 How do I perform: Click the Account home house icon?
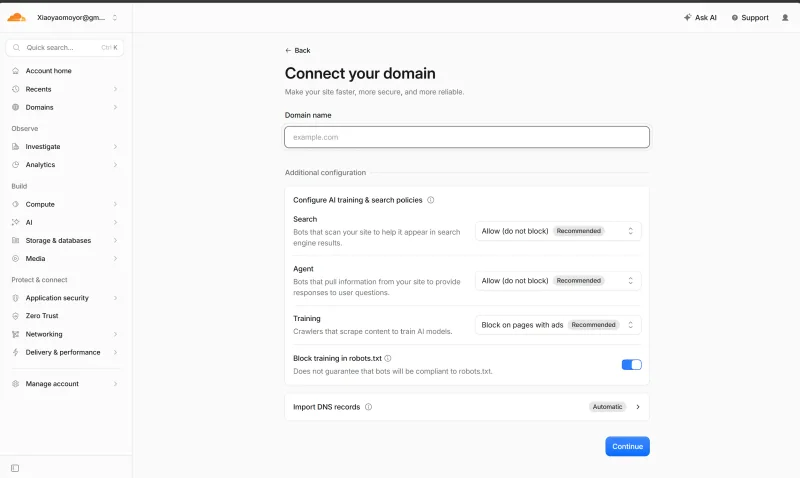click(15, 71)
